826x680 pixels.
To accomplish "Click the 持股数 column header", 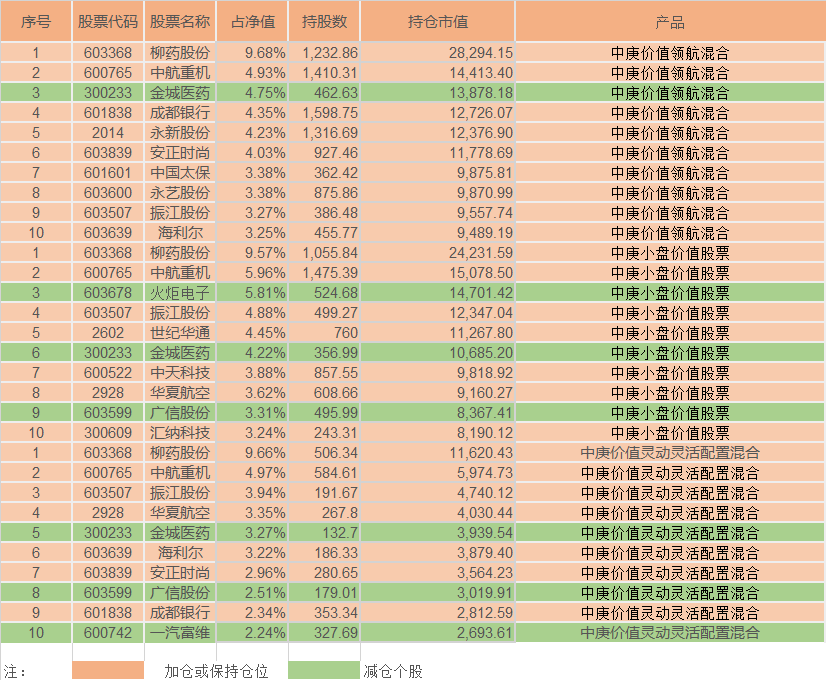I will (324, 21).
